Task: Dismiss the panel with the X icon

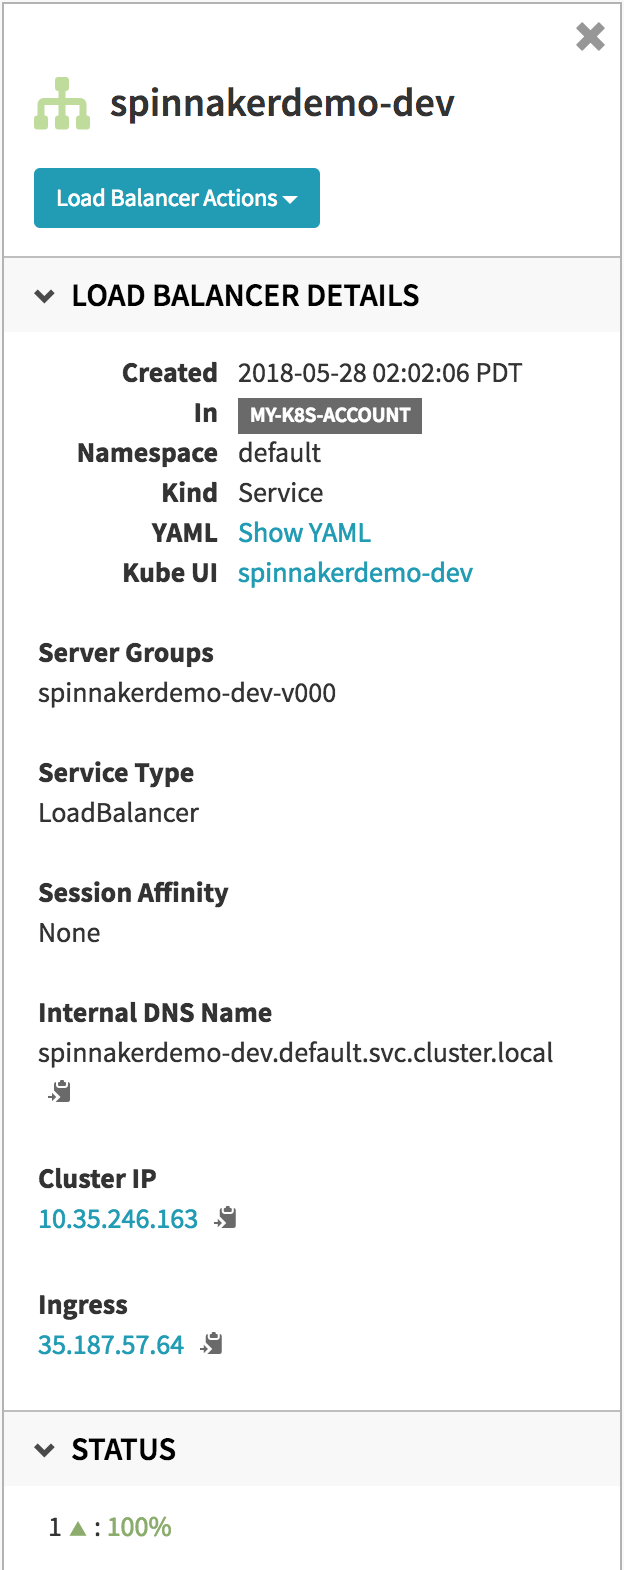Action: click(x=589, y=37)
